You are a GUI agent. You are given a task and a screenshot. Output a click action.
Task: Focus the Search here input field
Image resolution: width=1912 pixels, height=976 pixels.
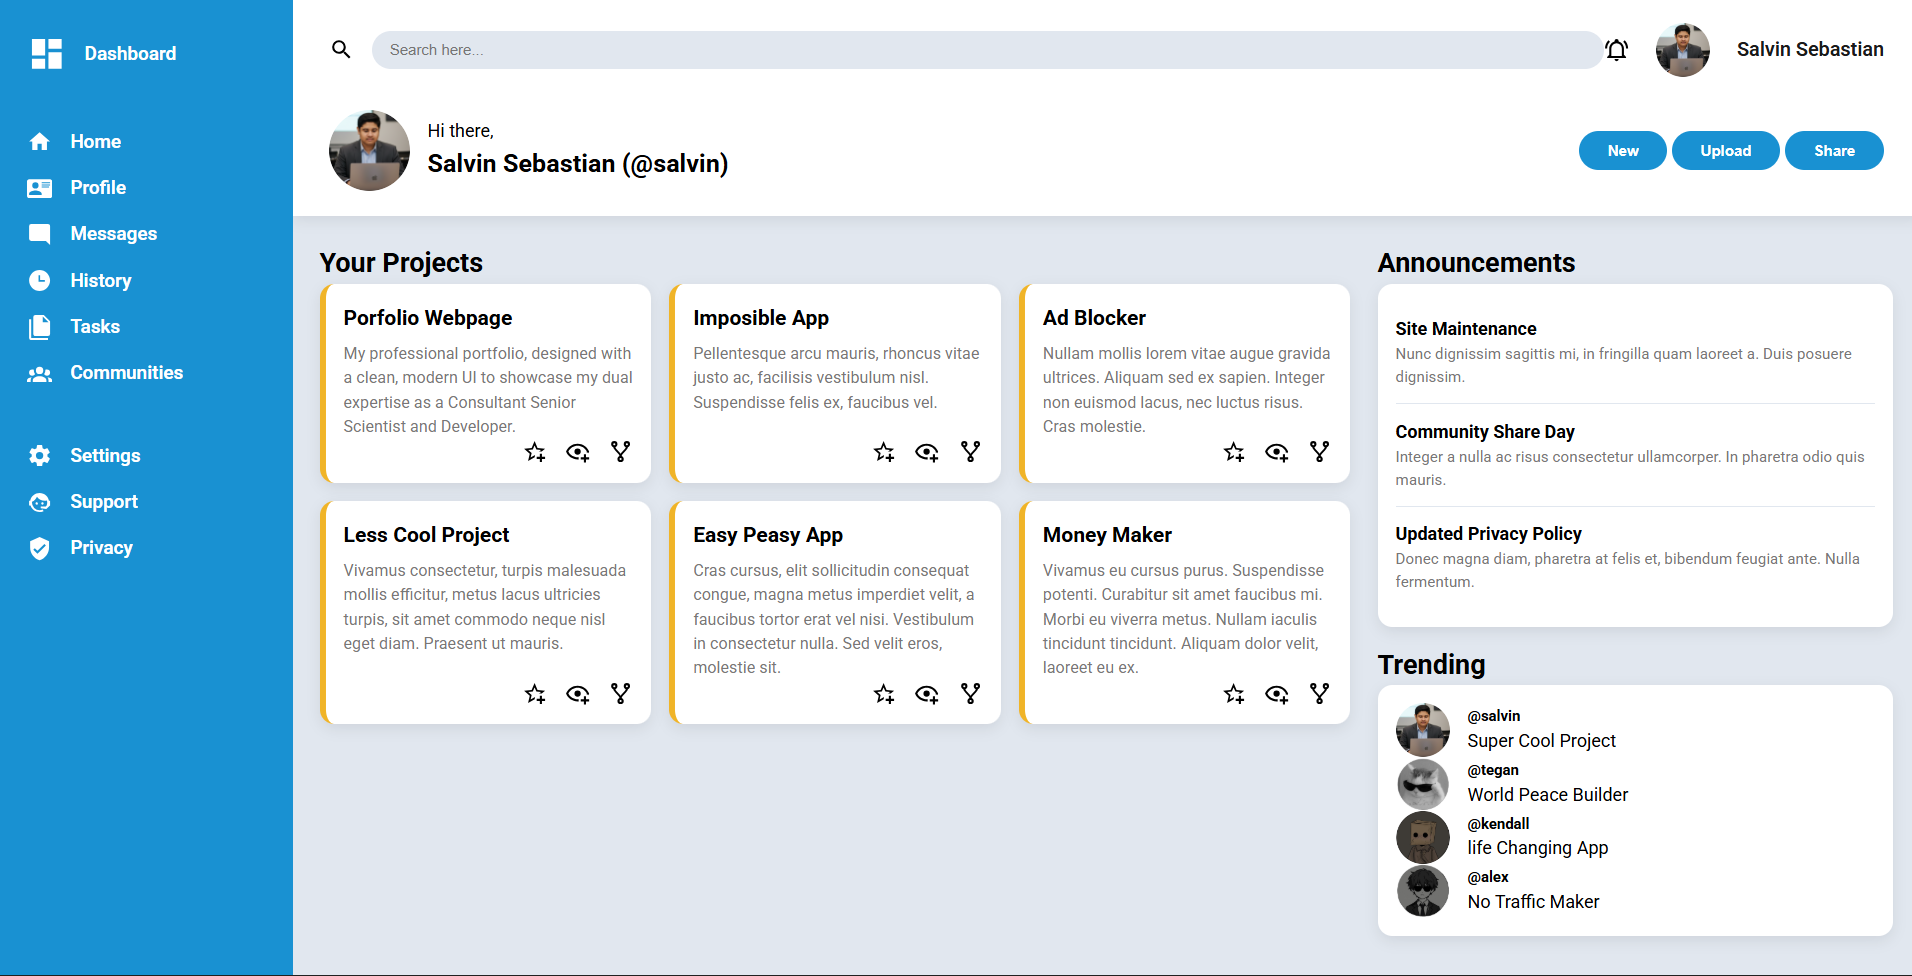[986, 50]
